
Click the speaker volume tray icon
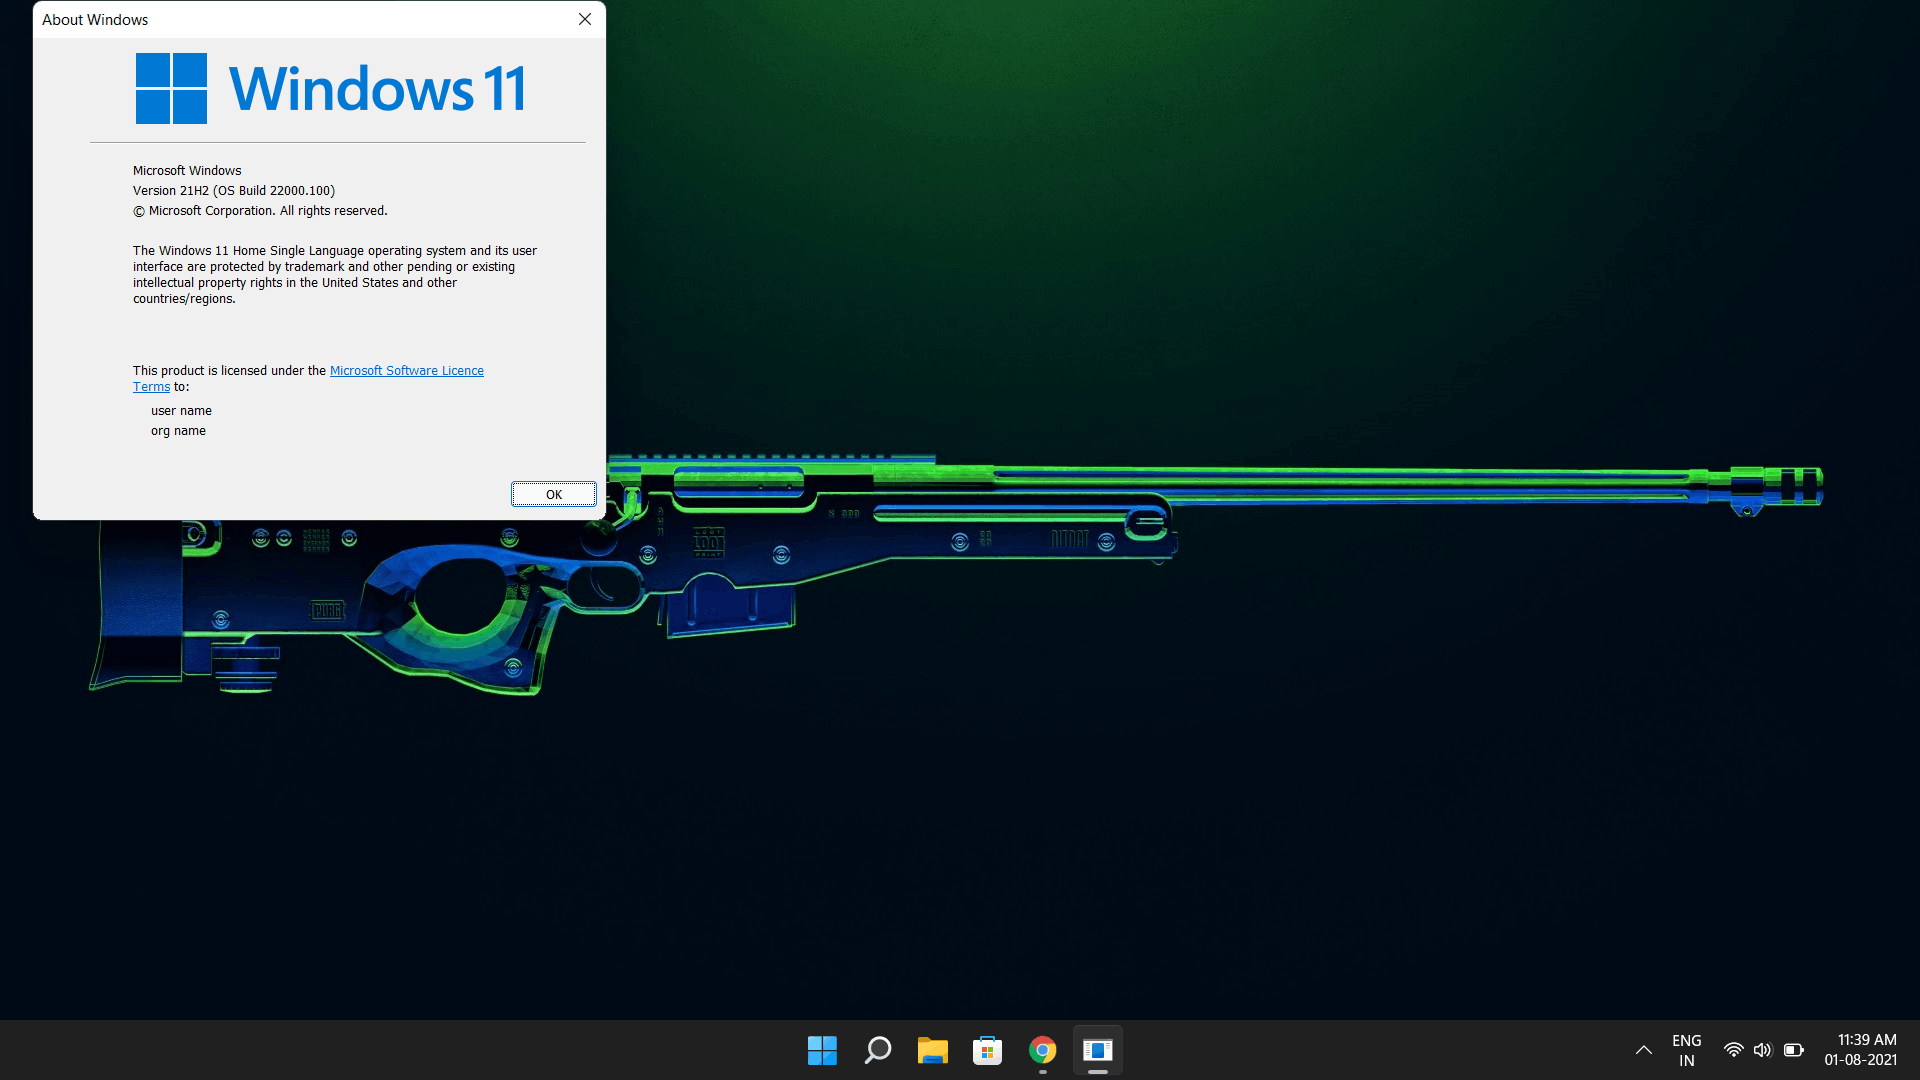[1762, 1050]
